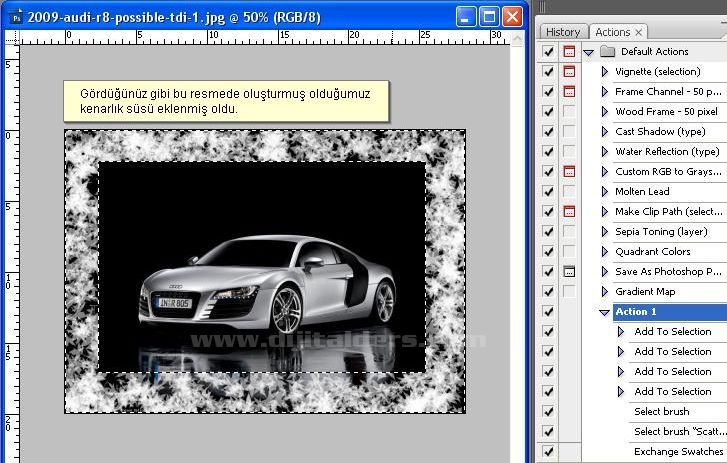Image resolution: width=727 pixels, height=463 pixels.
Task: Select the Save As Photoshop P... action
Action: (x=668, y=272)
